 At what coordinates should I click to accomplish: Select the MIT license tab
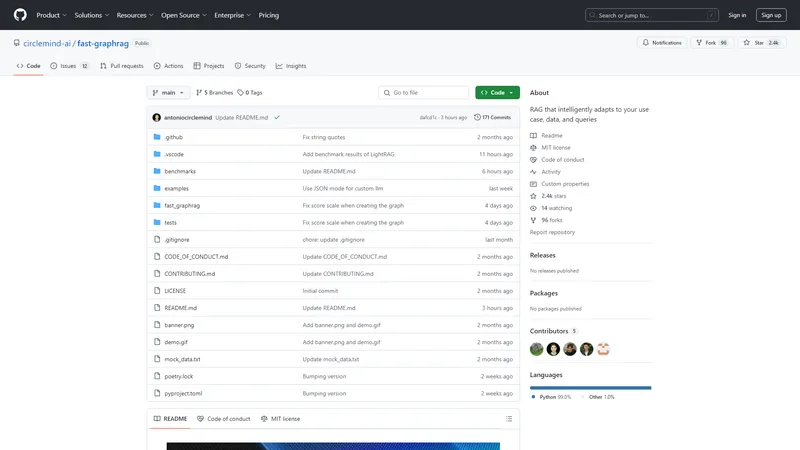(281, 419)
